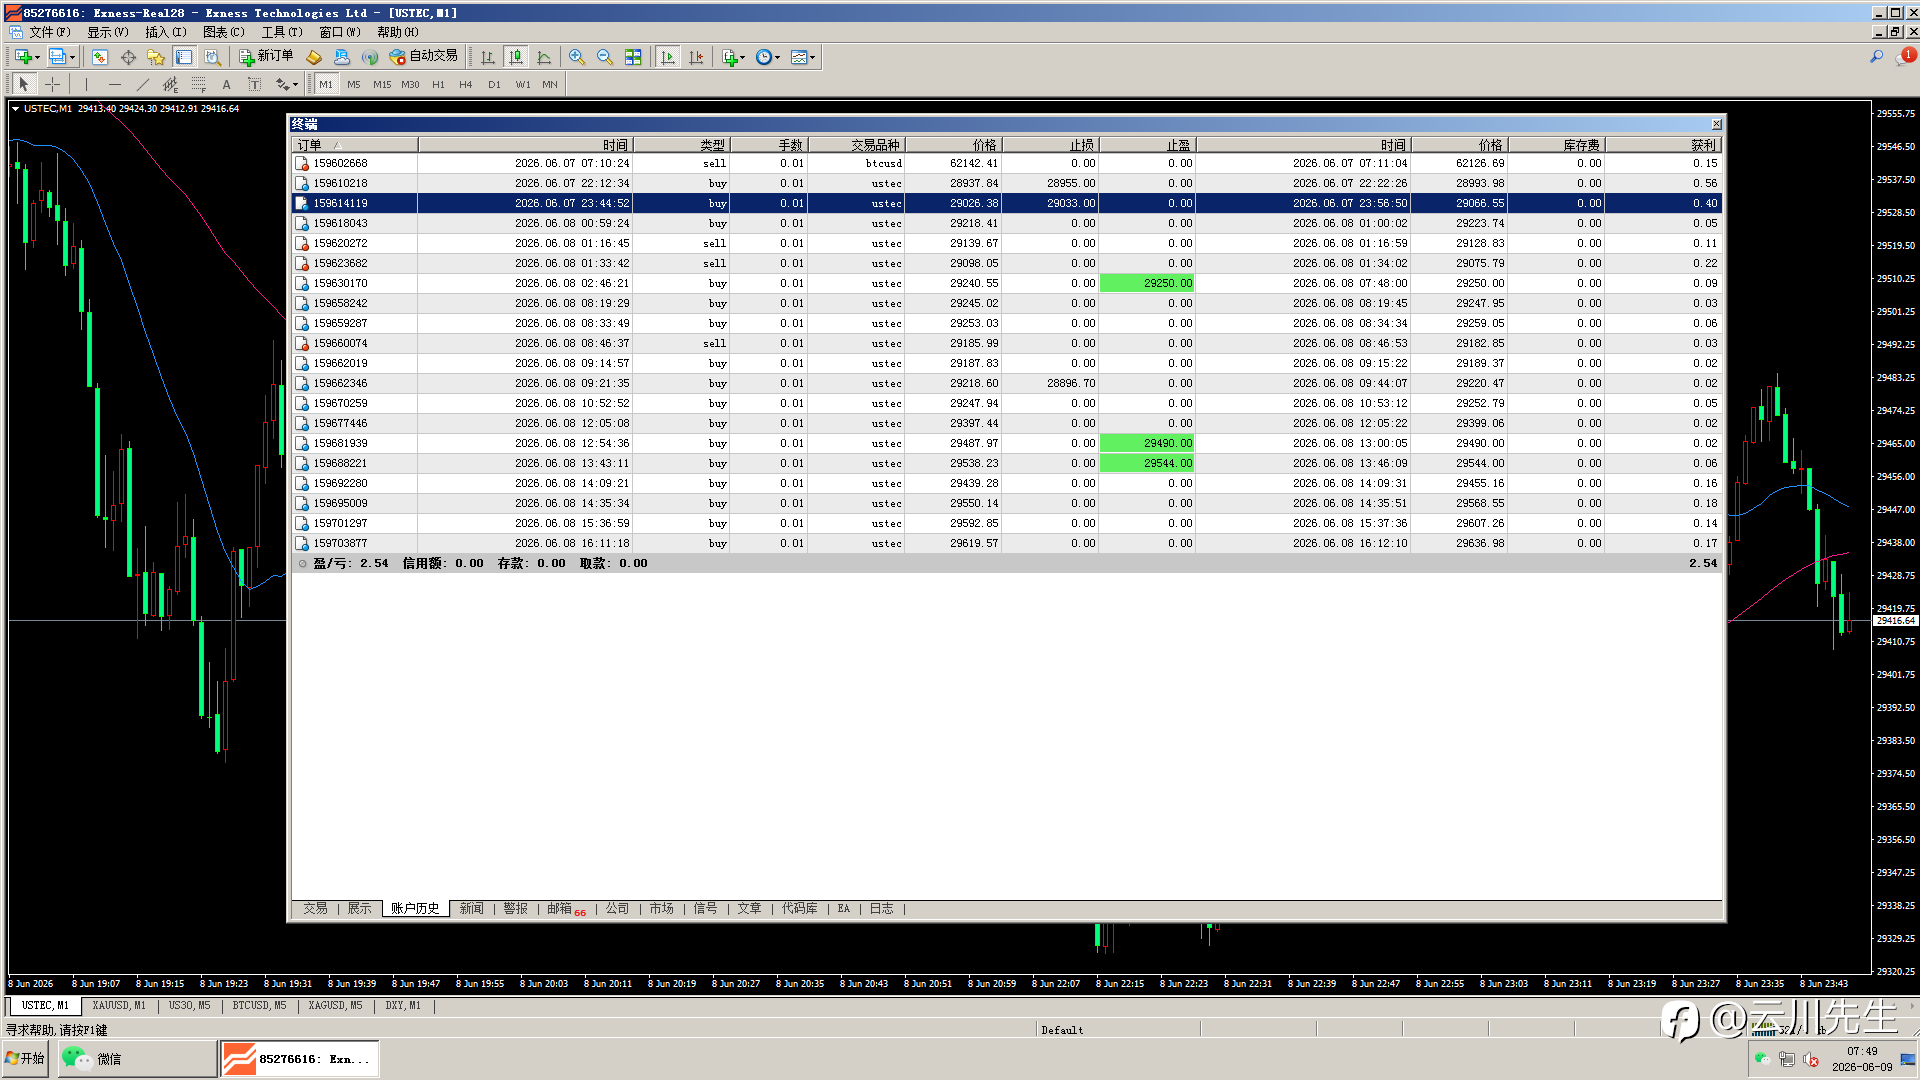Close the 终端 Terminal panel
This screenshot has height=1080, width=1920.
[1716, 124]
